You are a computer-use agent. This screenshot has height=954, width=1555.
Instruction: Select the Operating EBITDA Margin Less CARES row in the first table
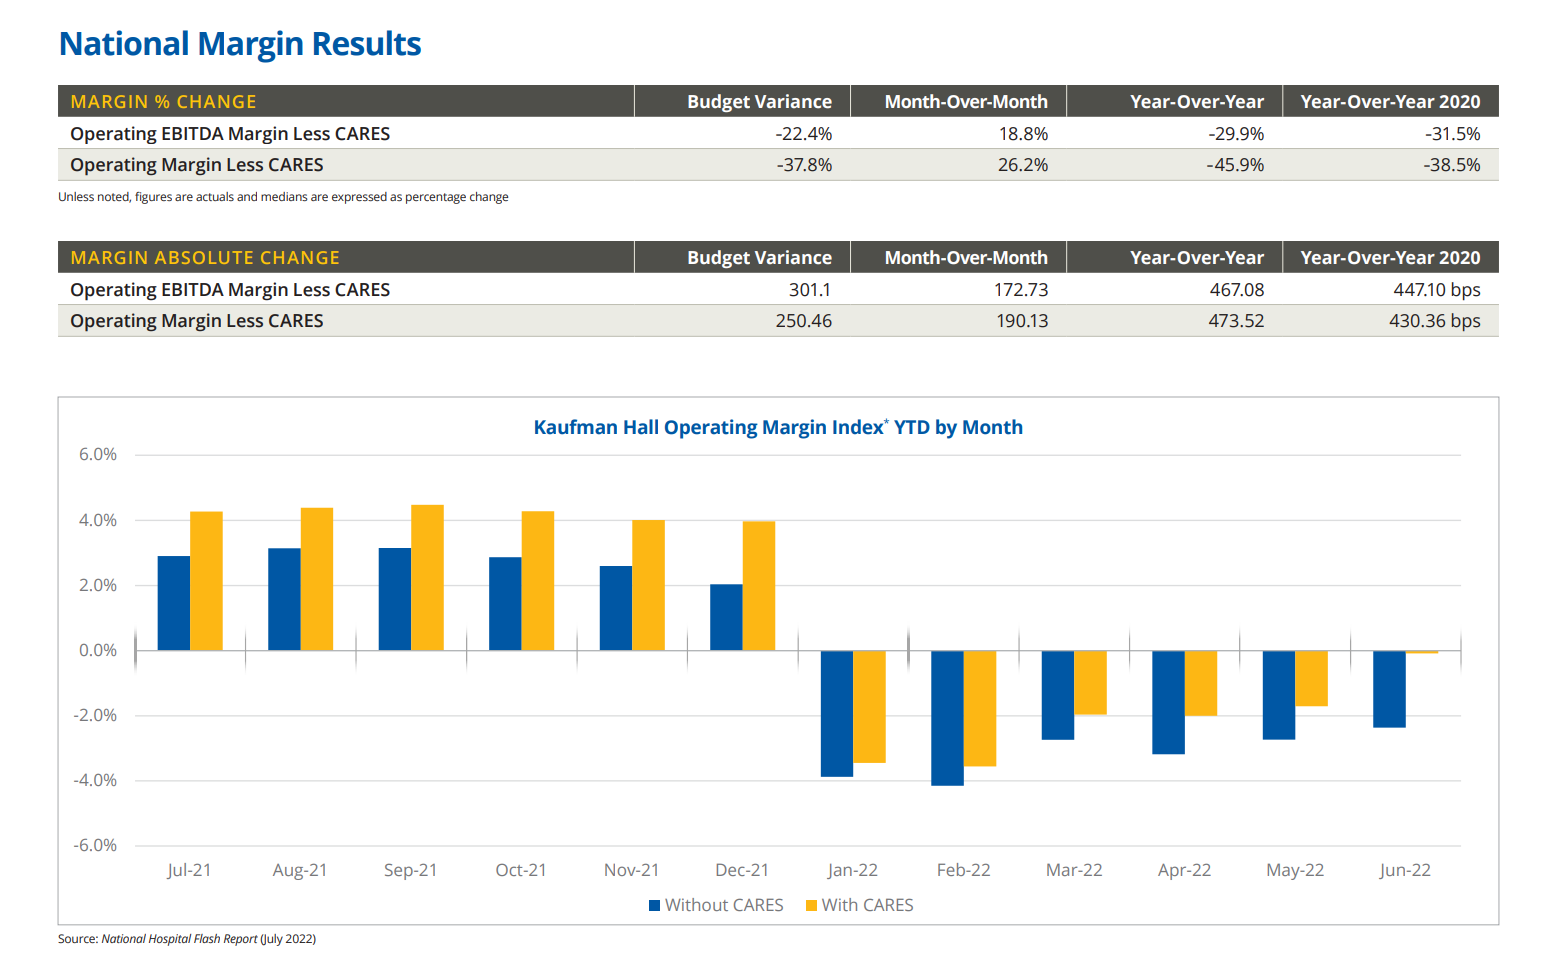coord(778,133)
